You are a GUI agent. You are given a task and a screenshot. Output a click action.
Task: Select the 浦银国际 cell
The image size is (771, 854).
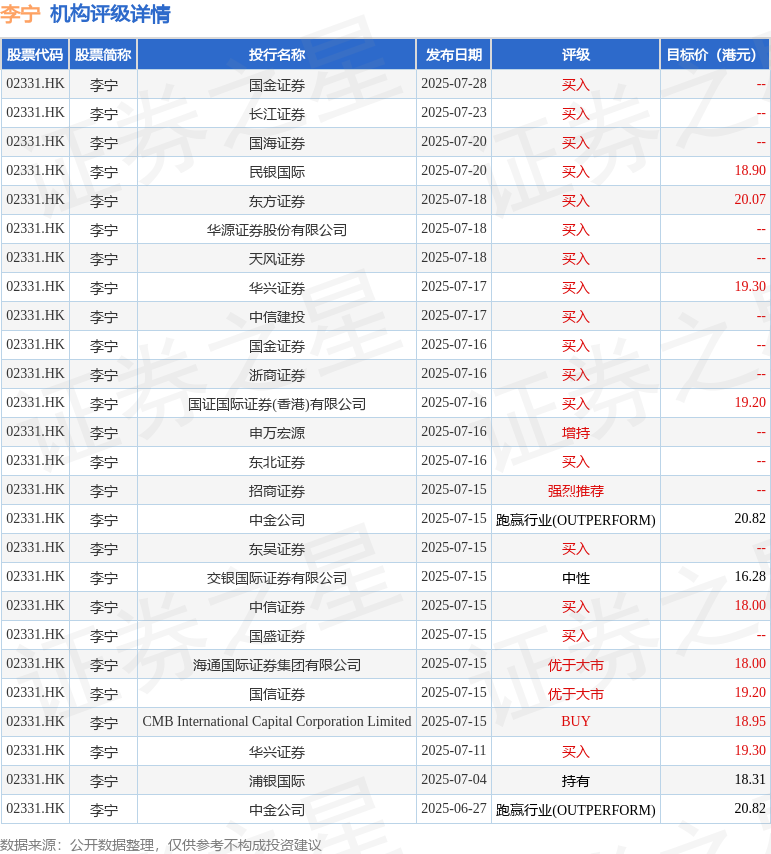click(x=277, y=780)
